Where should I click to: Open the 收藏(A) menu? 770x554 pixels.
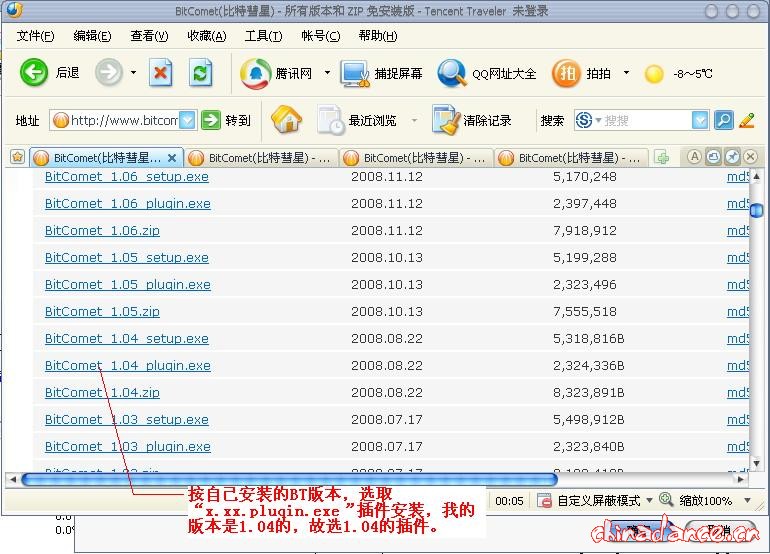pyautogui.click(x=206, y=36)
